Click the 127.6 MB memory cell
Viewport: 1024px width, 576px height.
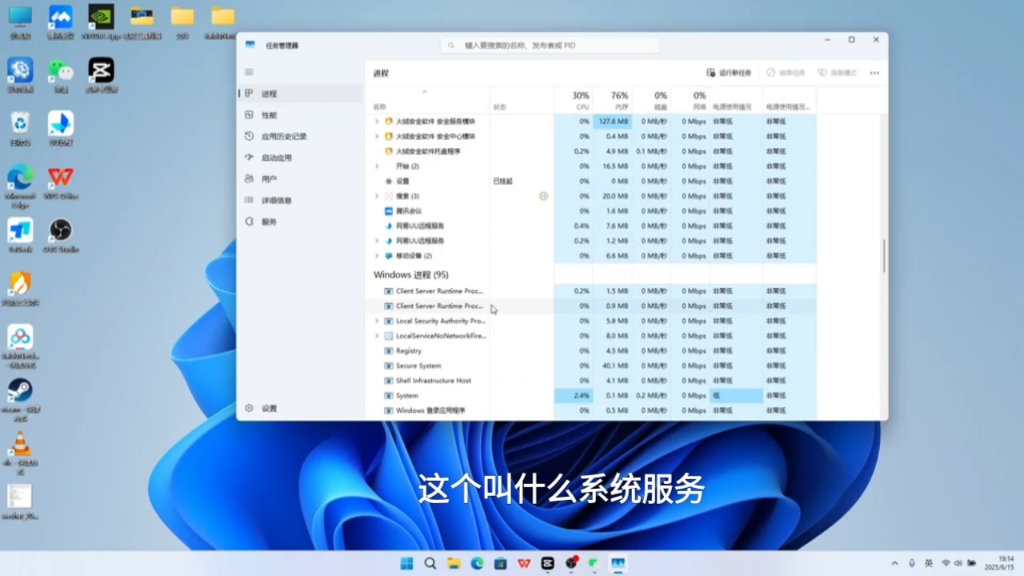point(612,121)
